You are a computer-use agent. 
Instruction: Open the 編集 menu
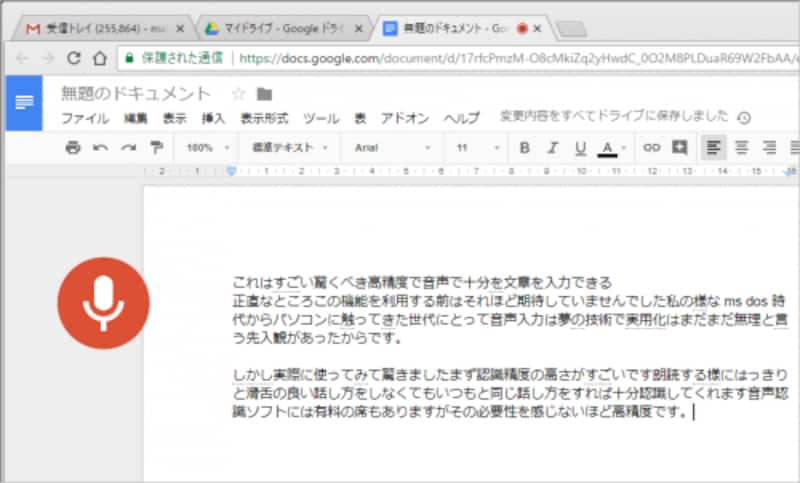[136, 118]
